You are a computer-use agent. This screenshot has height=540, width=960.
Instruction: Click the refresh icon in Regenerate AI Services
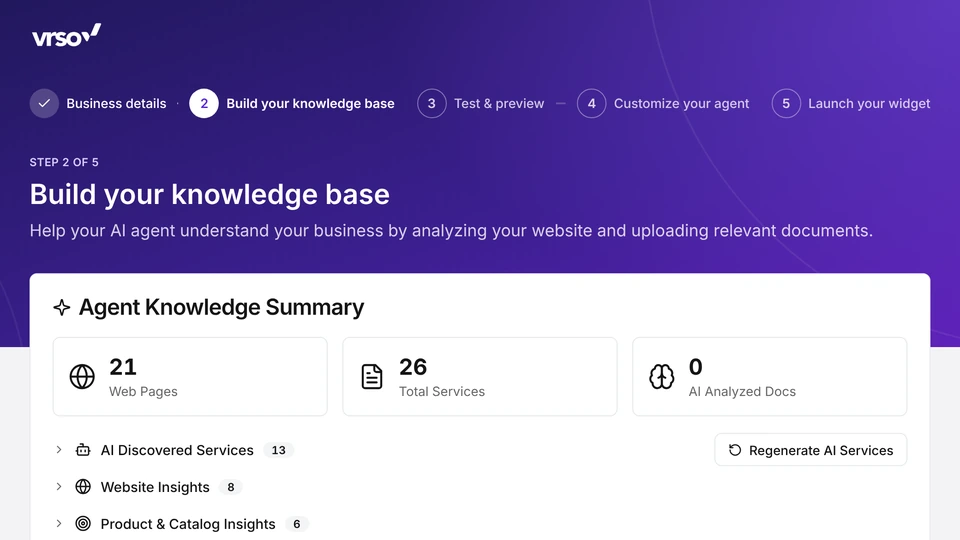pyautogui.click(x=735, y=450)
